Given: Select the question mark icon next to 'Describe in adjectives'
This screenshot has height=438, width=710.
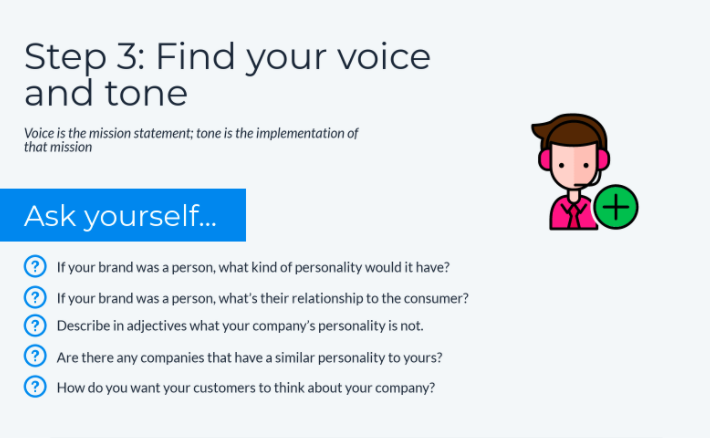Looking at the screenshot, I should coord(35,325).
